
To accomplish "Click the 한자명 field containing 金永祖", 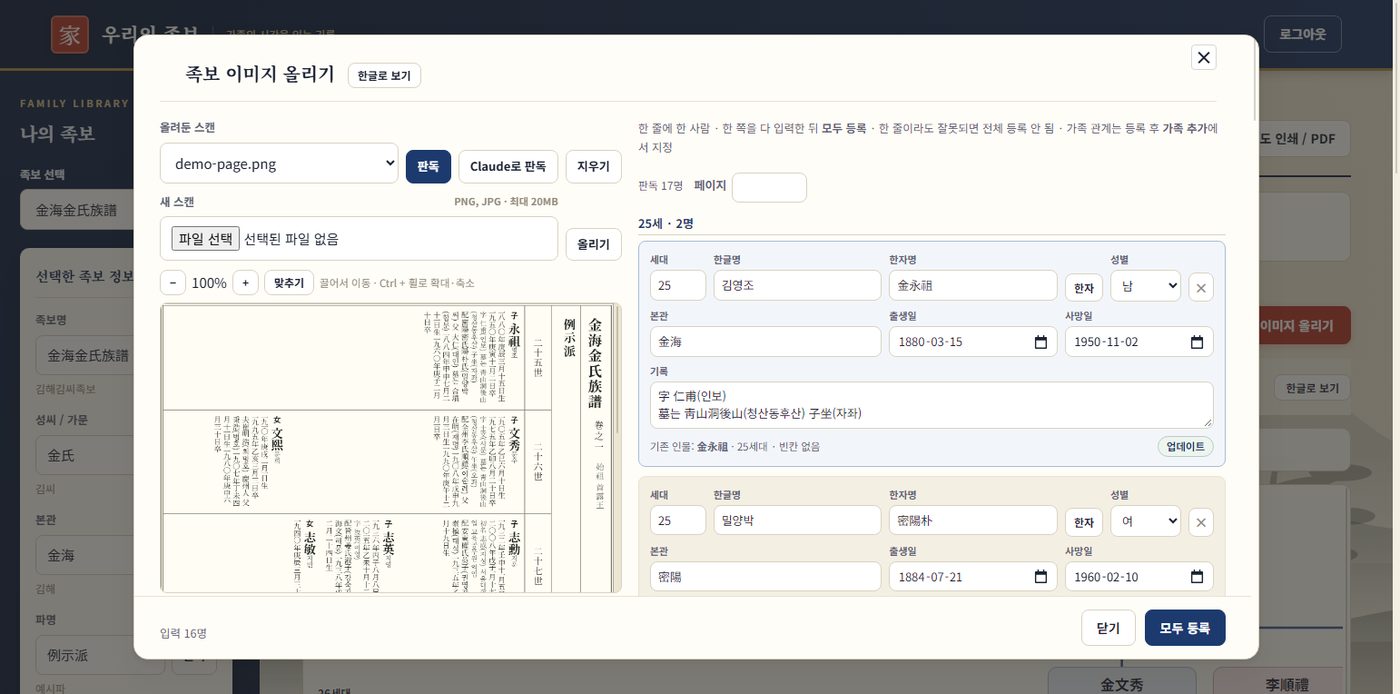I will (973, 285).
